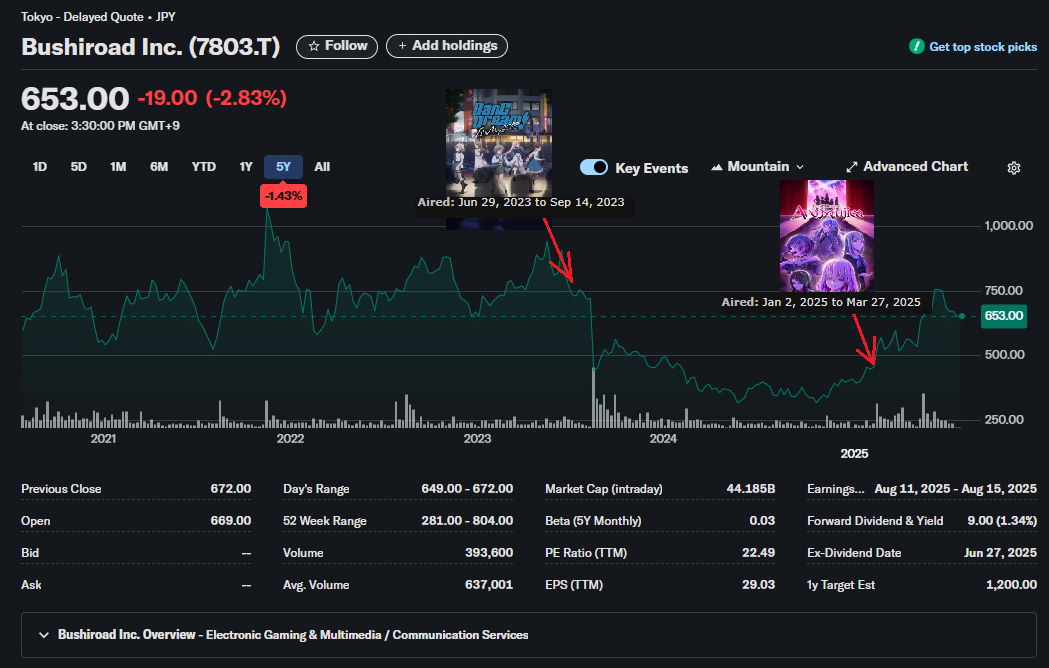Click the 52 Week Range value 281.00 - 804.00
The height and width of the screenshot is (668, 1049).
click(x=467, y=521)
